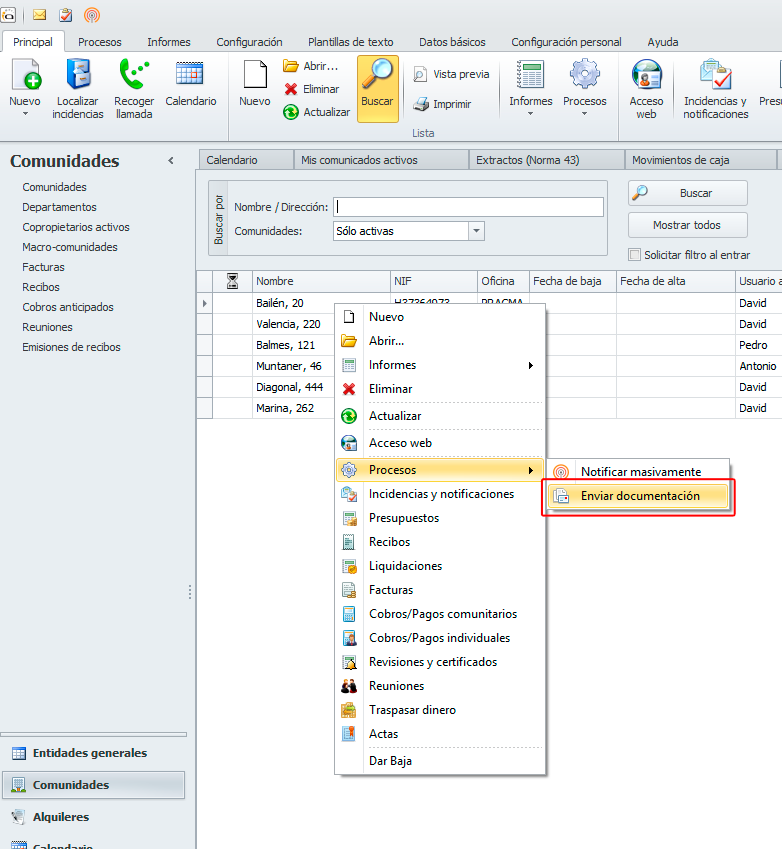This screenshot has width=782, height=849.
Task: Choose Presupuestos in context menu
Action: 440,518
